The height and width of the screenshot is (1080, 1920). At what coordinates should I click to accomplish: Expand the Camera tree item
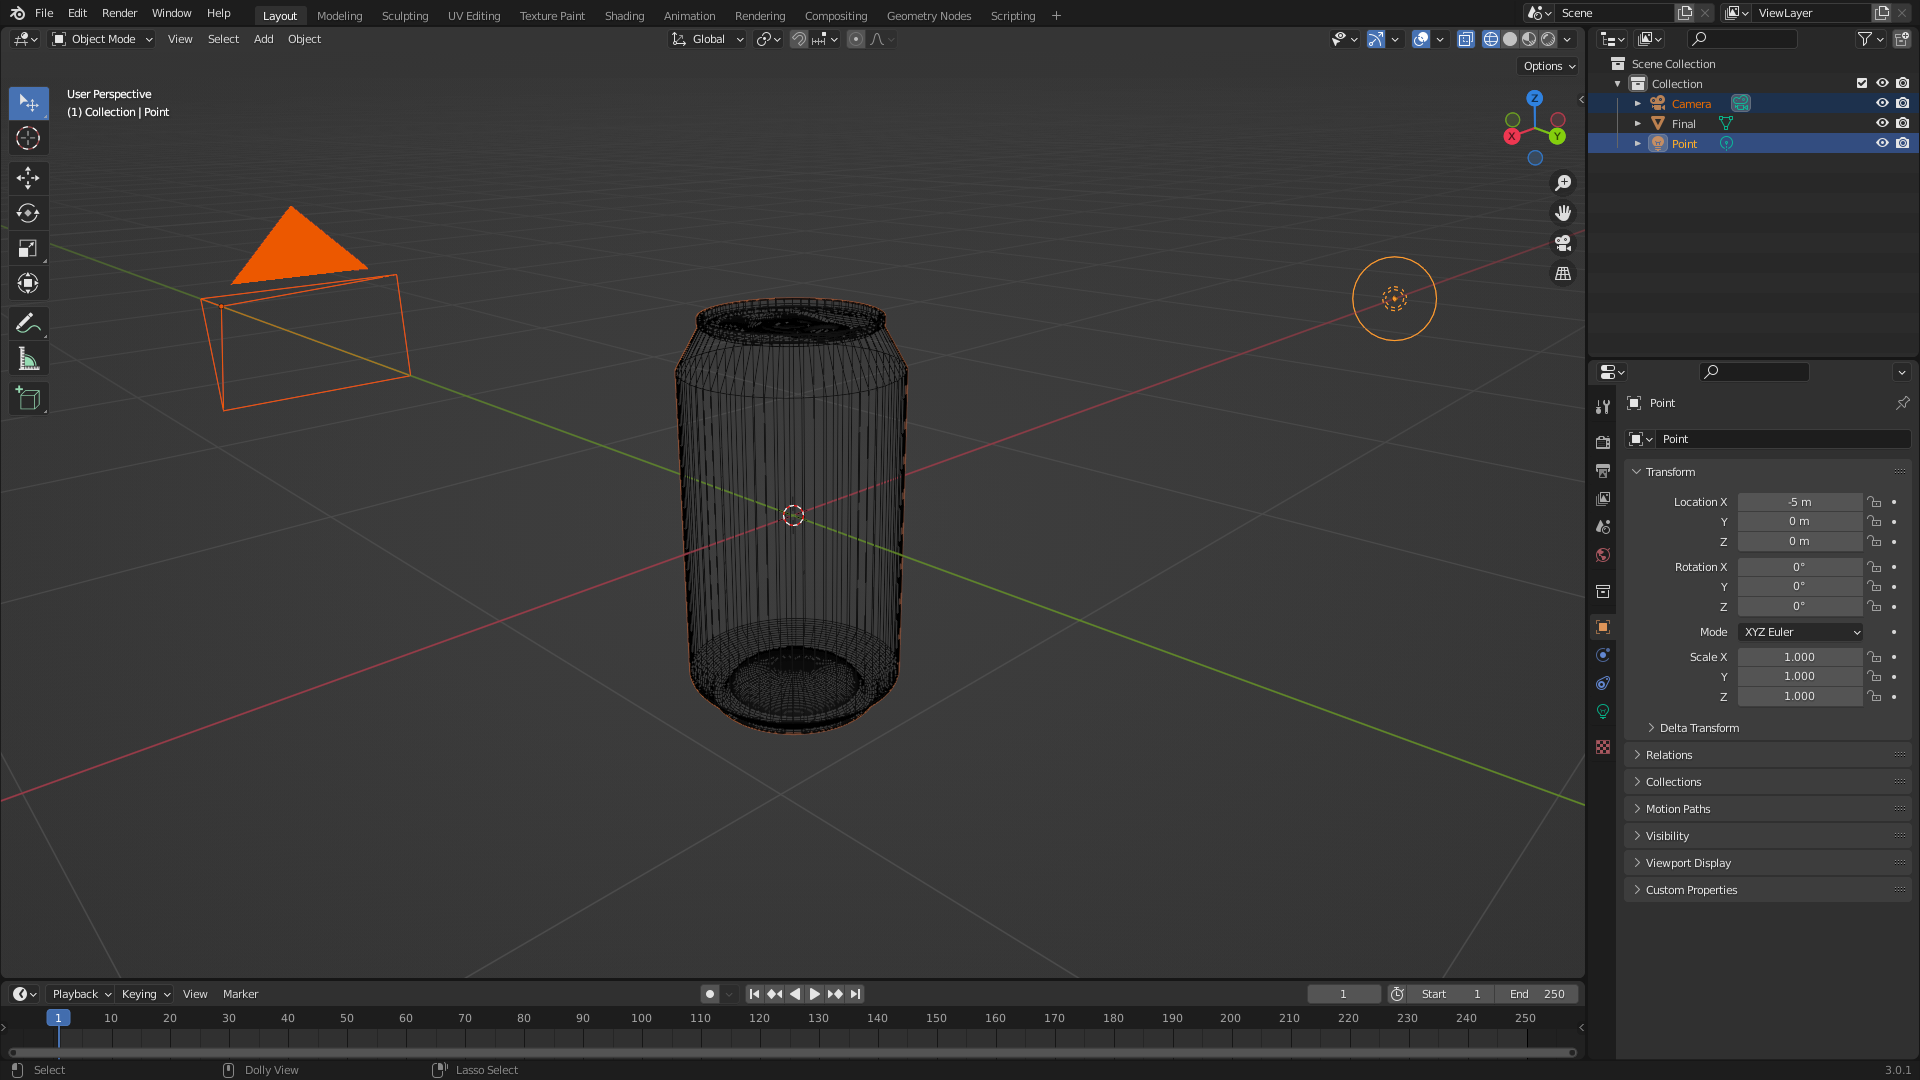(1638, 103)
